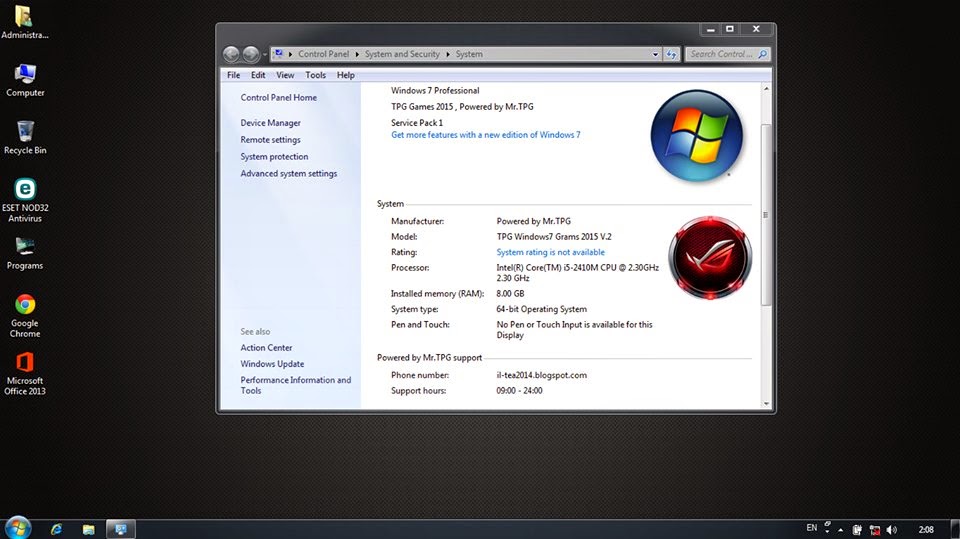Click System and Security breadcrumb

click(x=402, y=54)
